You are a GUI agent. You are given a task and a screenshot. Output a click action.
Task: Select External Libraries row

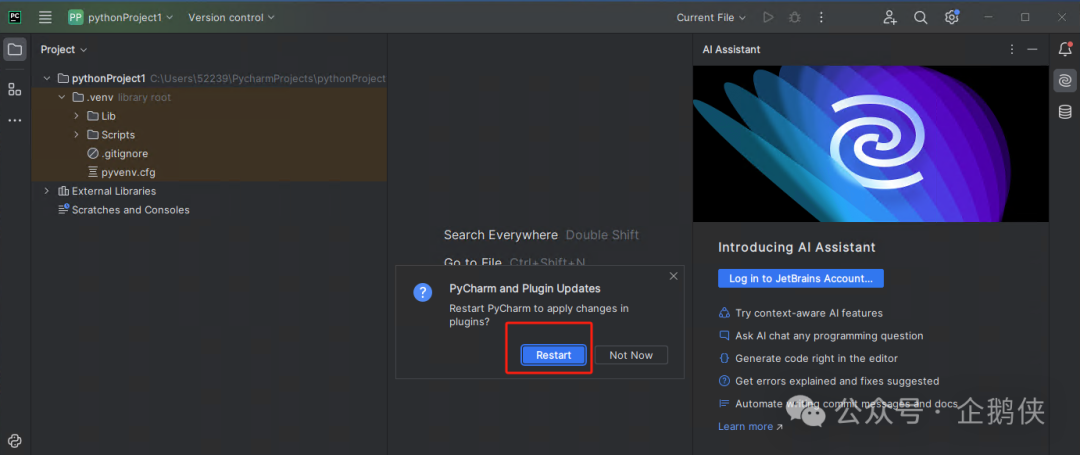(209, 191)
